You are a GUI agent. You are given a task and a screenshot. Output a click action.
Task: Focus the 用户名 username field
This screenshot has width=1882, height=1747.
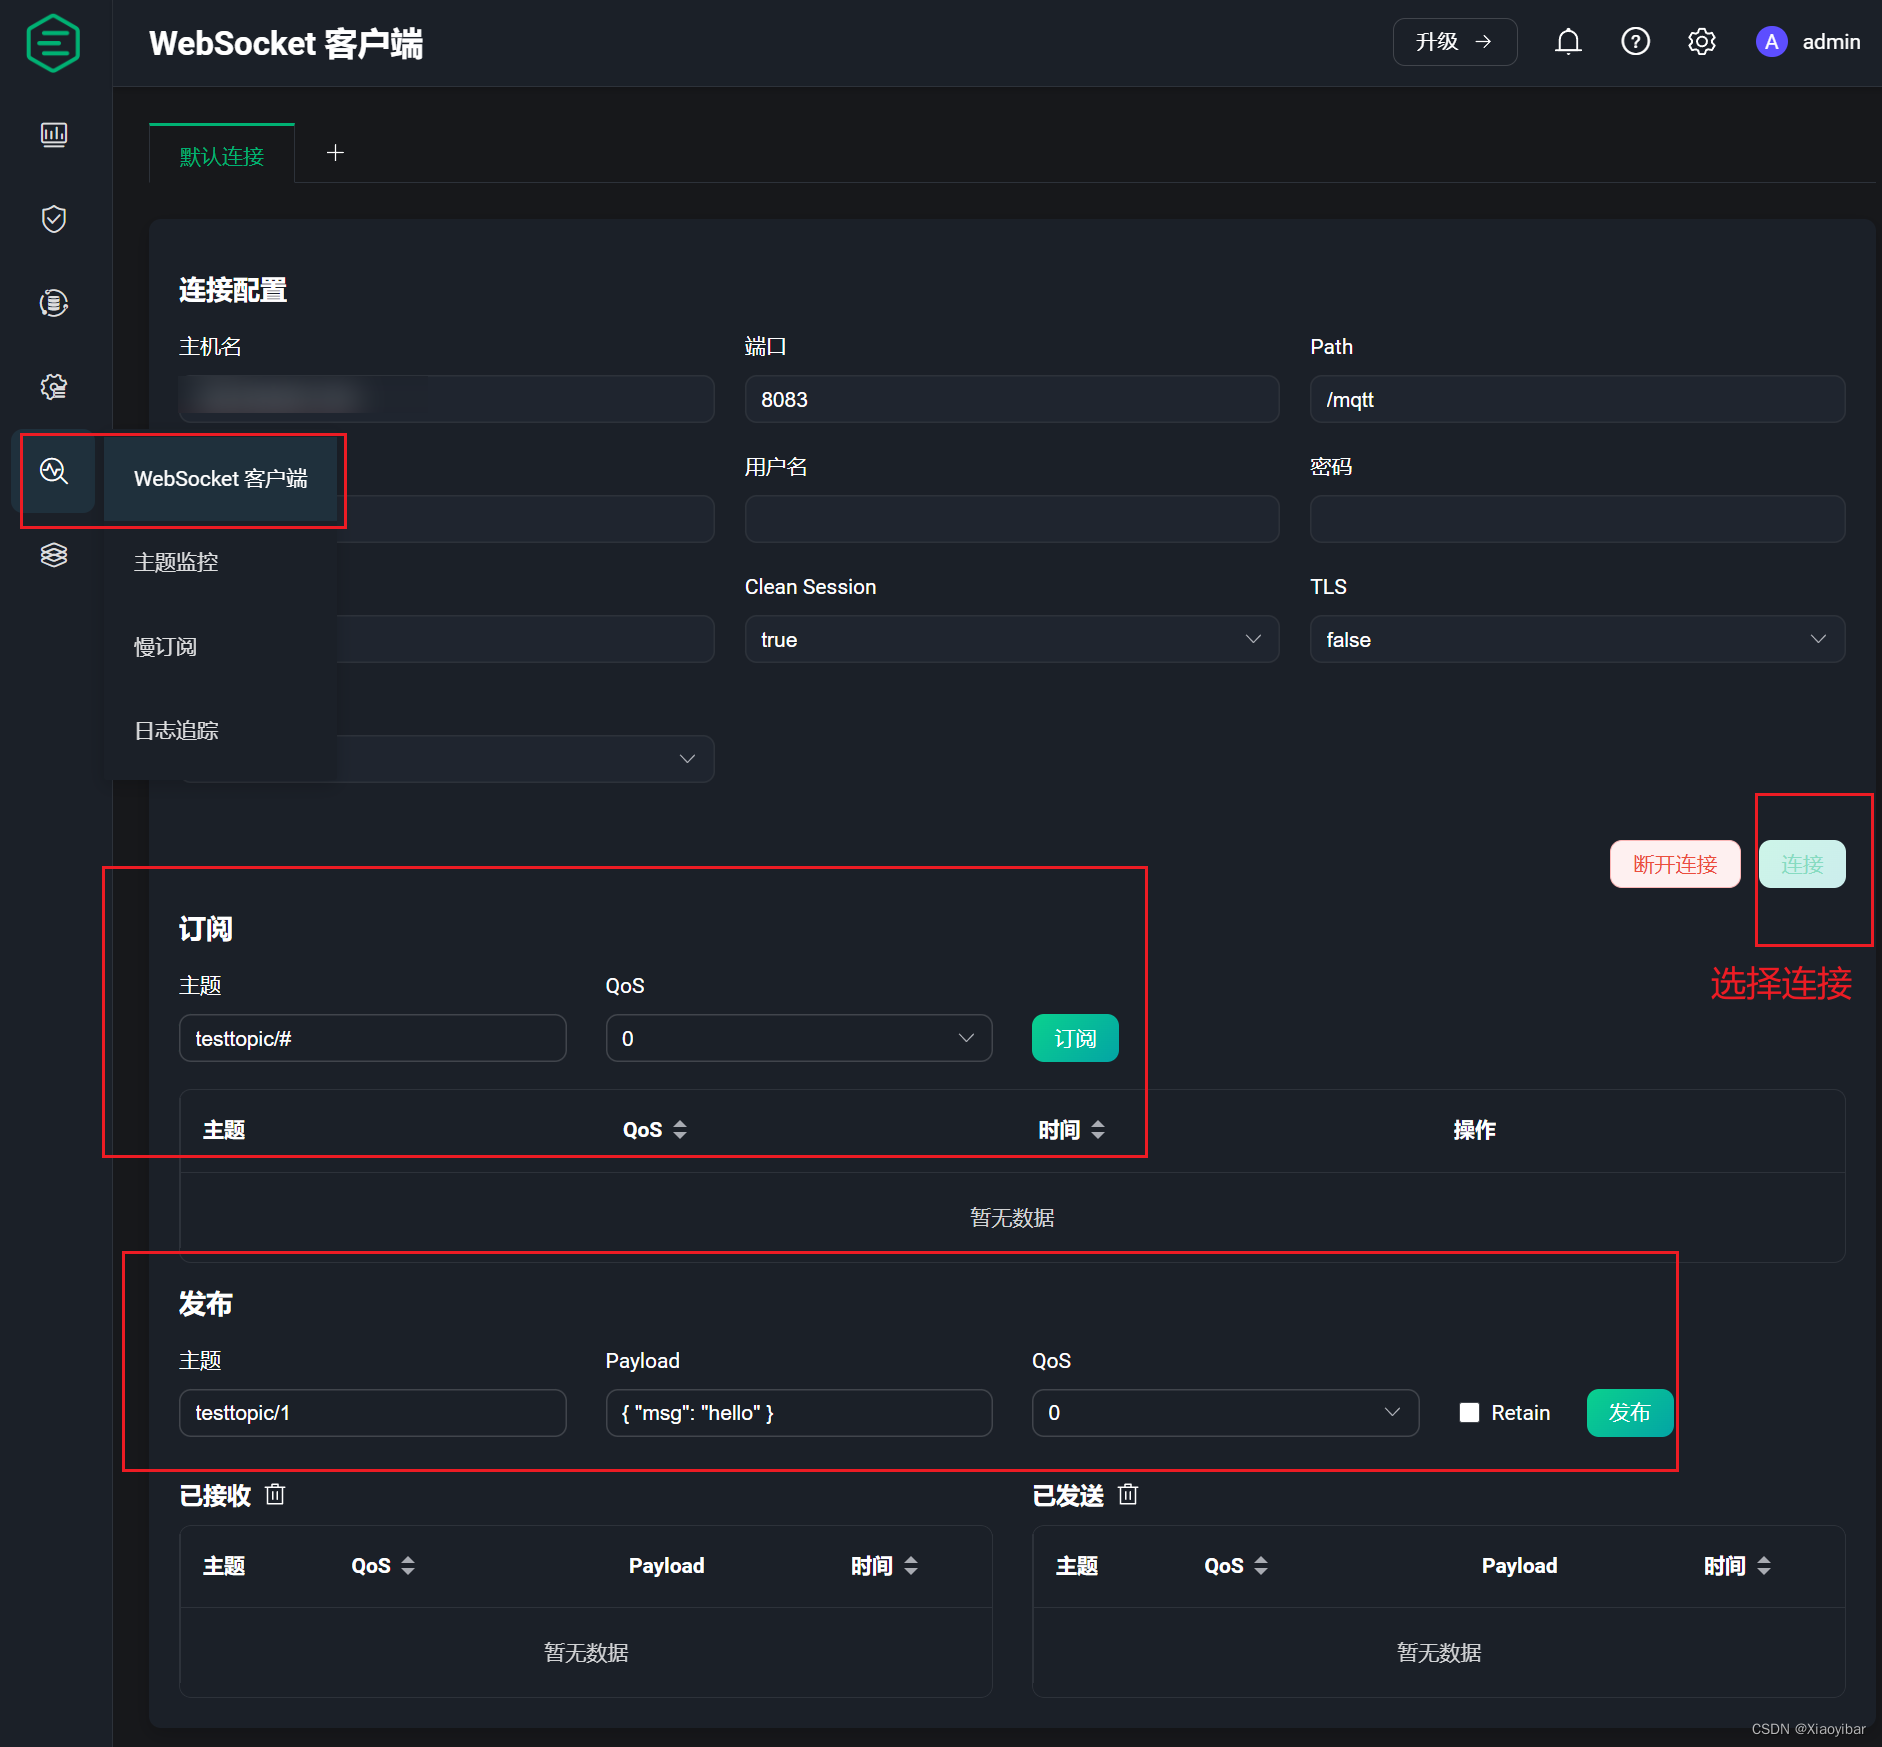[1012, 519]
